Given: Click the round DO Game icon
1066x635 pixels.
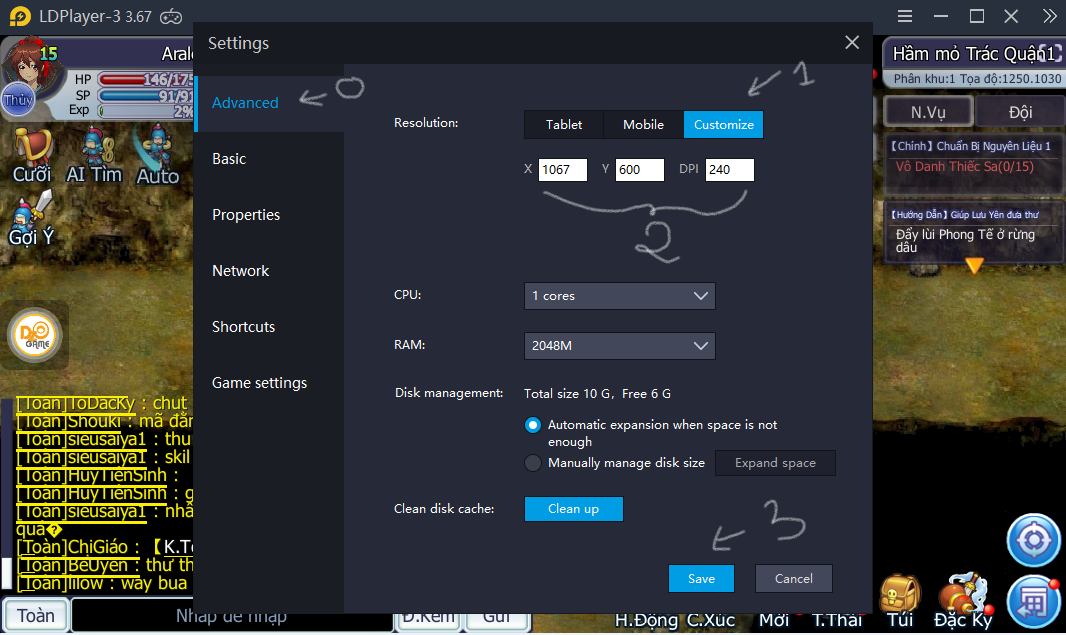Looking at the screenshot, I should (36, 335).
